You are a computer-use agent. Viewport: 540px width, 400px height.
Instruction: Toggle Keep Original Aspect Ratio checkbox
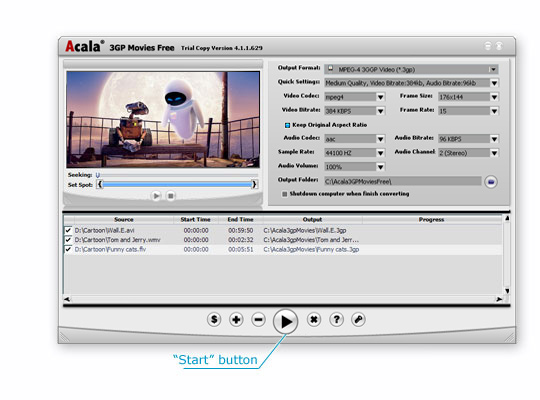click(x=287, y=125)
